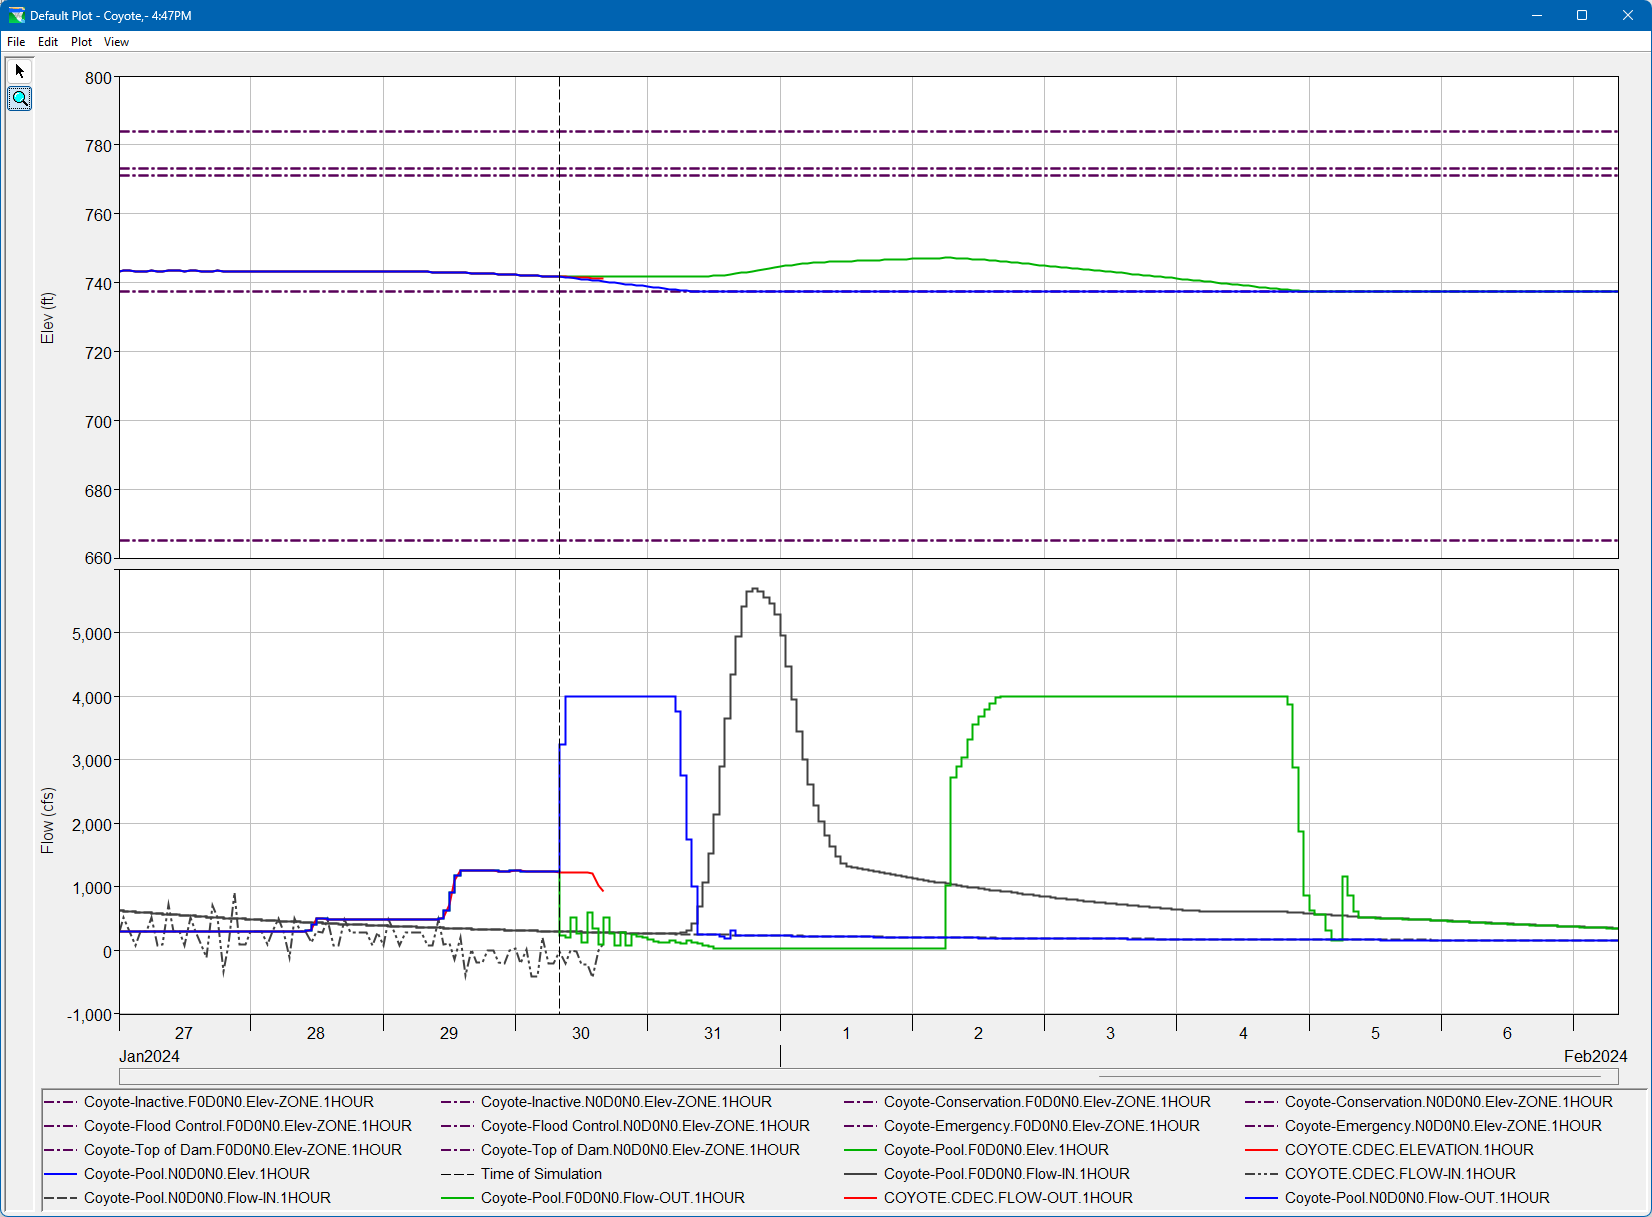Maximize the Default Plot window
The width and height of the screenshot is (1652, 1217).
click(x=1582, y=15)
